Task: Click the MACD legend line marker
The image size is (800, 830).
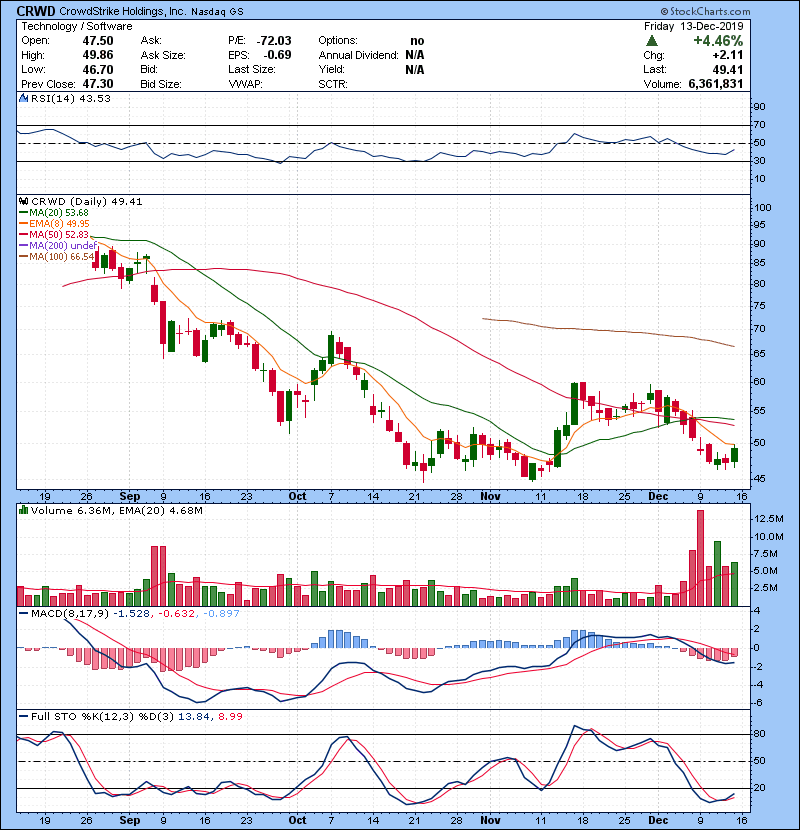Action: (23, 614)
